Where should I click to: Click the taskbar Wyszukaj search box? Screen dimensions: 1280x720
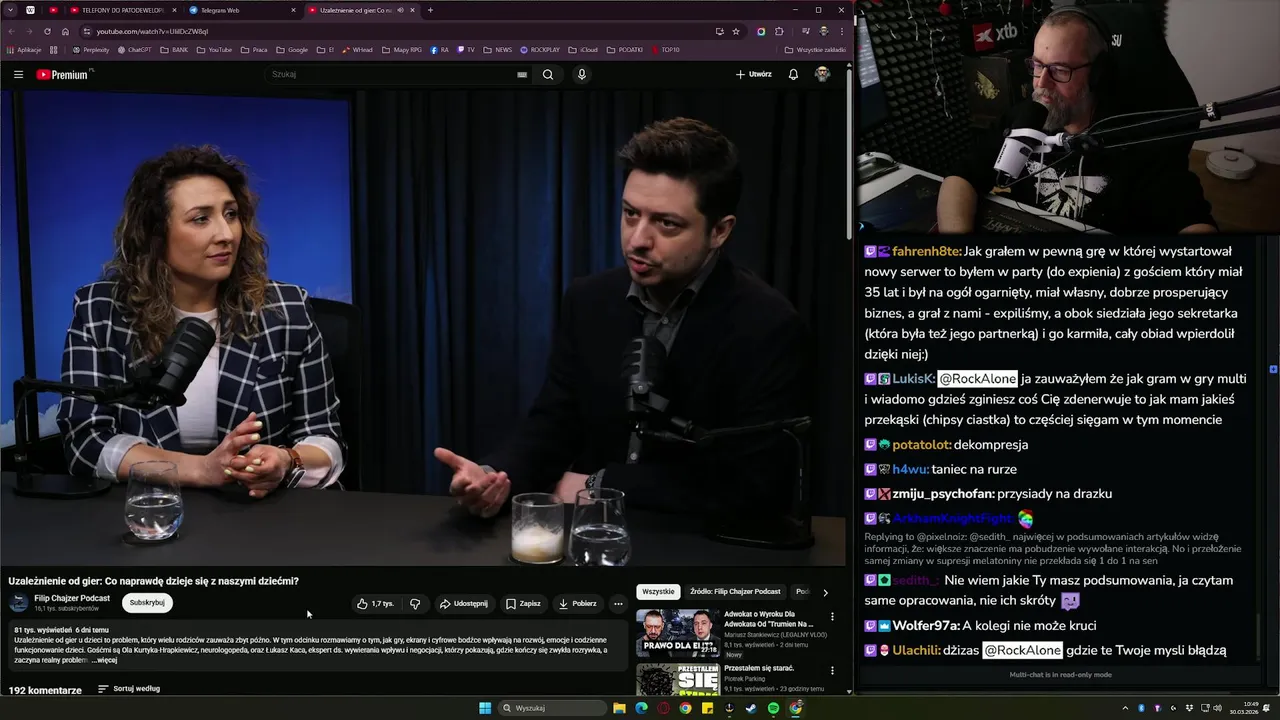554,708
